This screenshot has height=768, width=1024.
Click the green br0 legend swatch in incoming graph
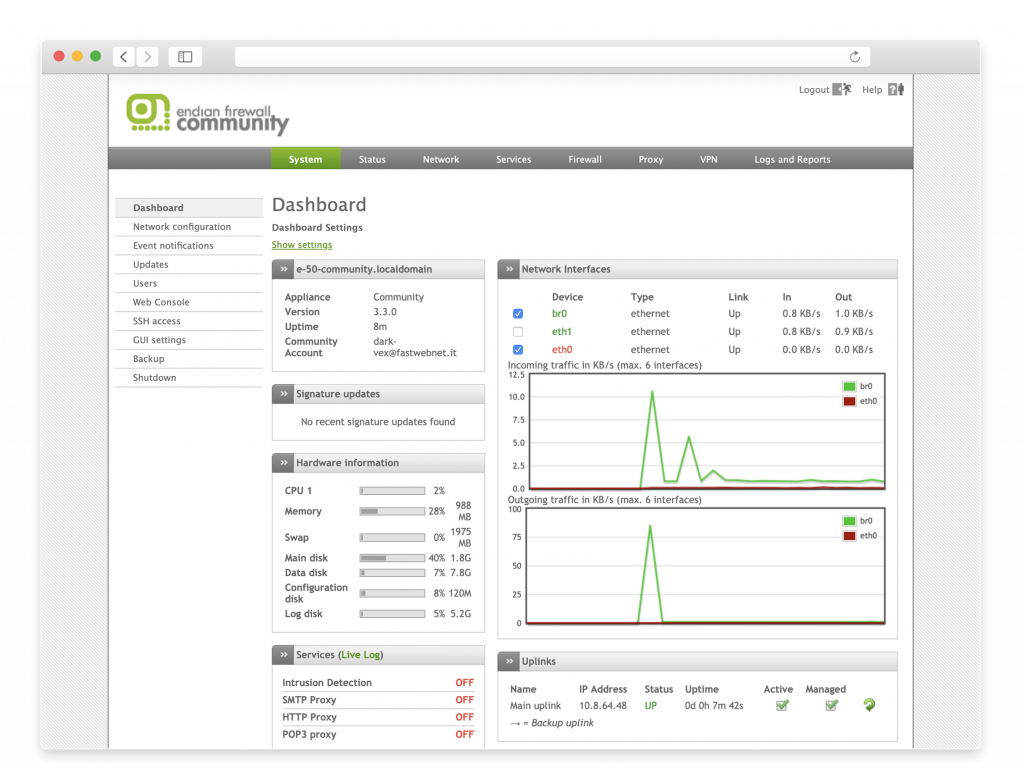(x=850, y=386)
